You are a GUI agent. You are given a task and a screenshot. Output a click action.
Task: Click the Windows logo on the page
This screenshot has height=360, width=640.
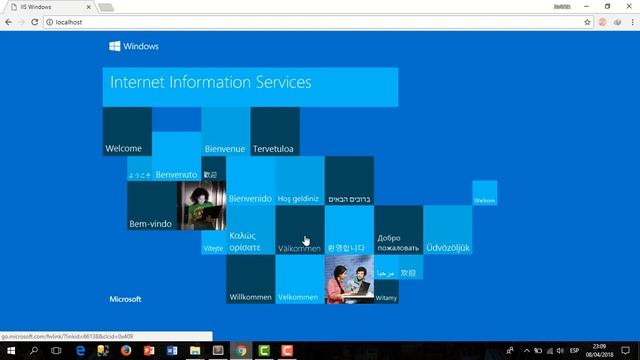[134, 46]
